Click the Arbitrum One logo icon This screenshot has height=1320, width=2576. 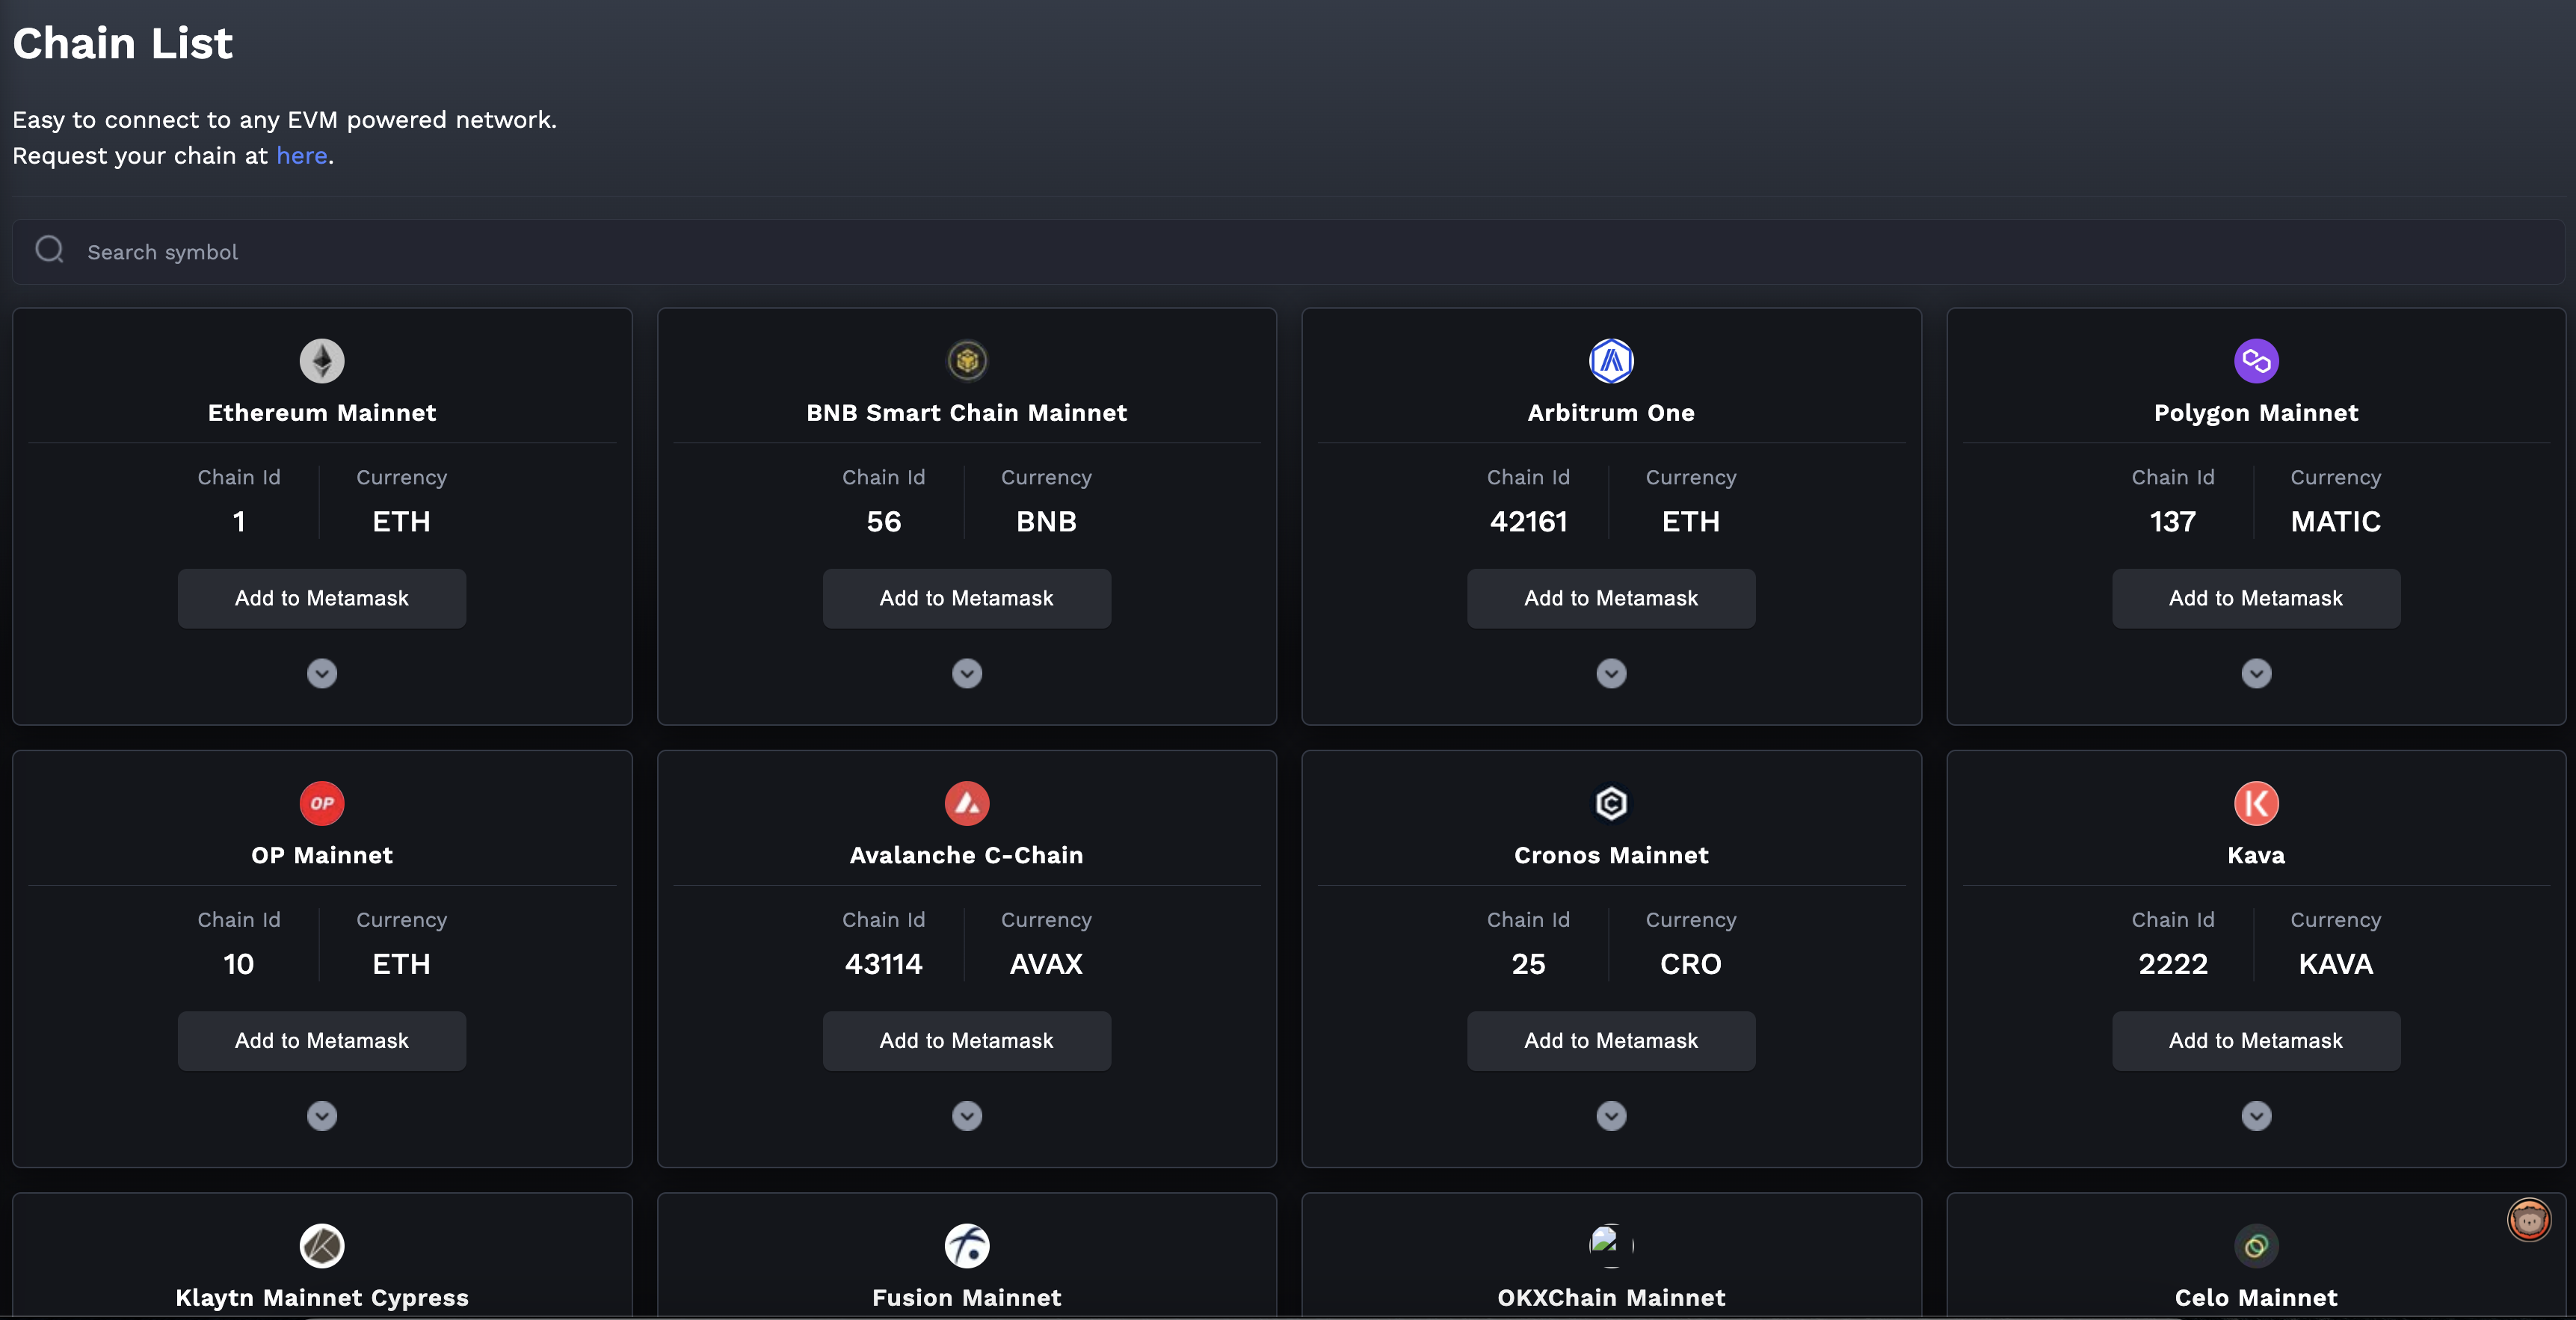(x=1611, y=361)
